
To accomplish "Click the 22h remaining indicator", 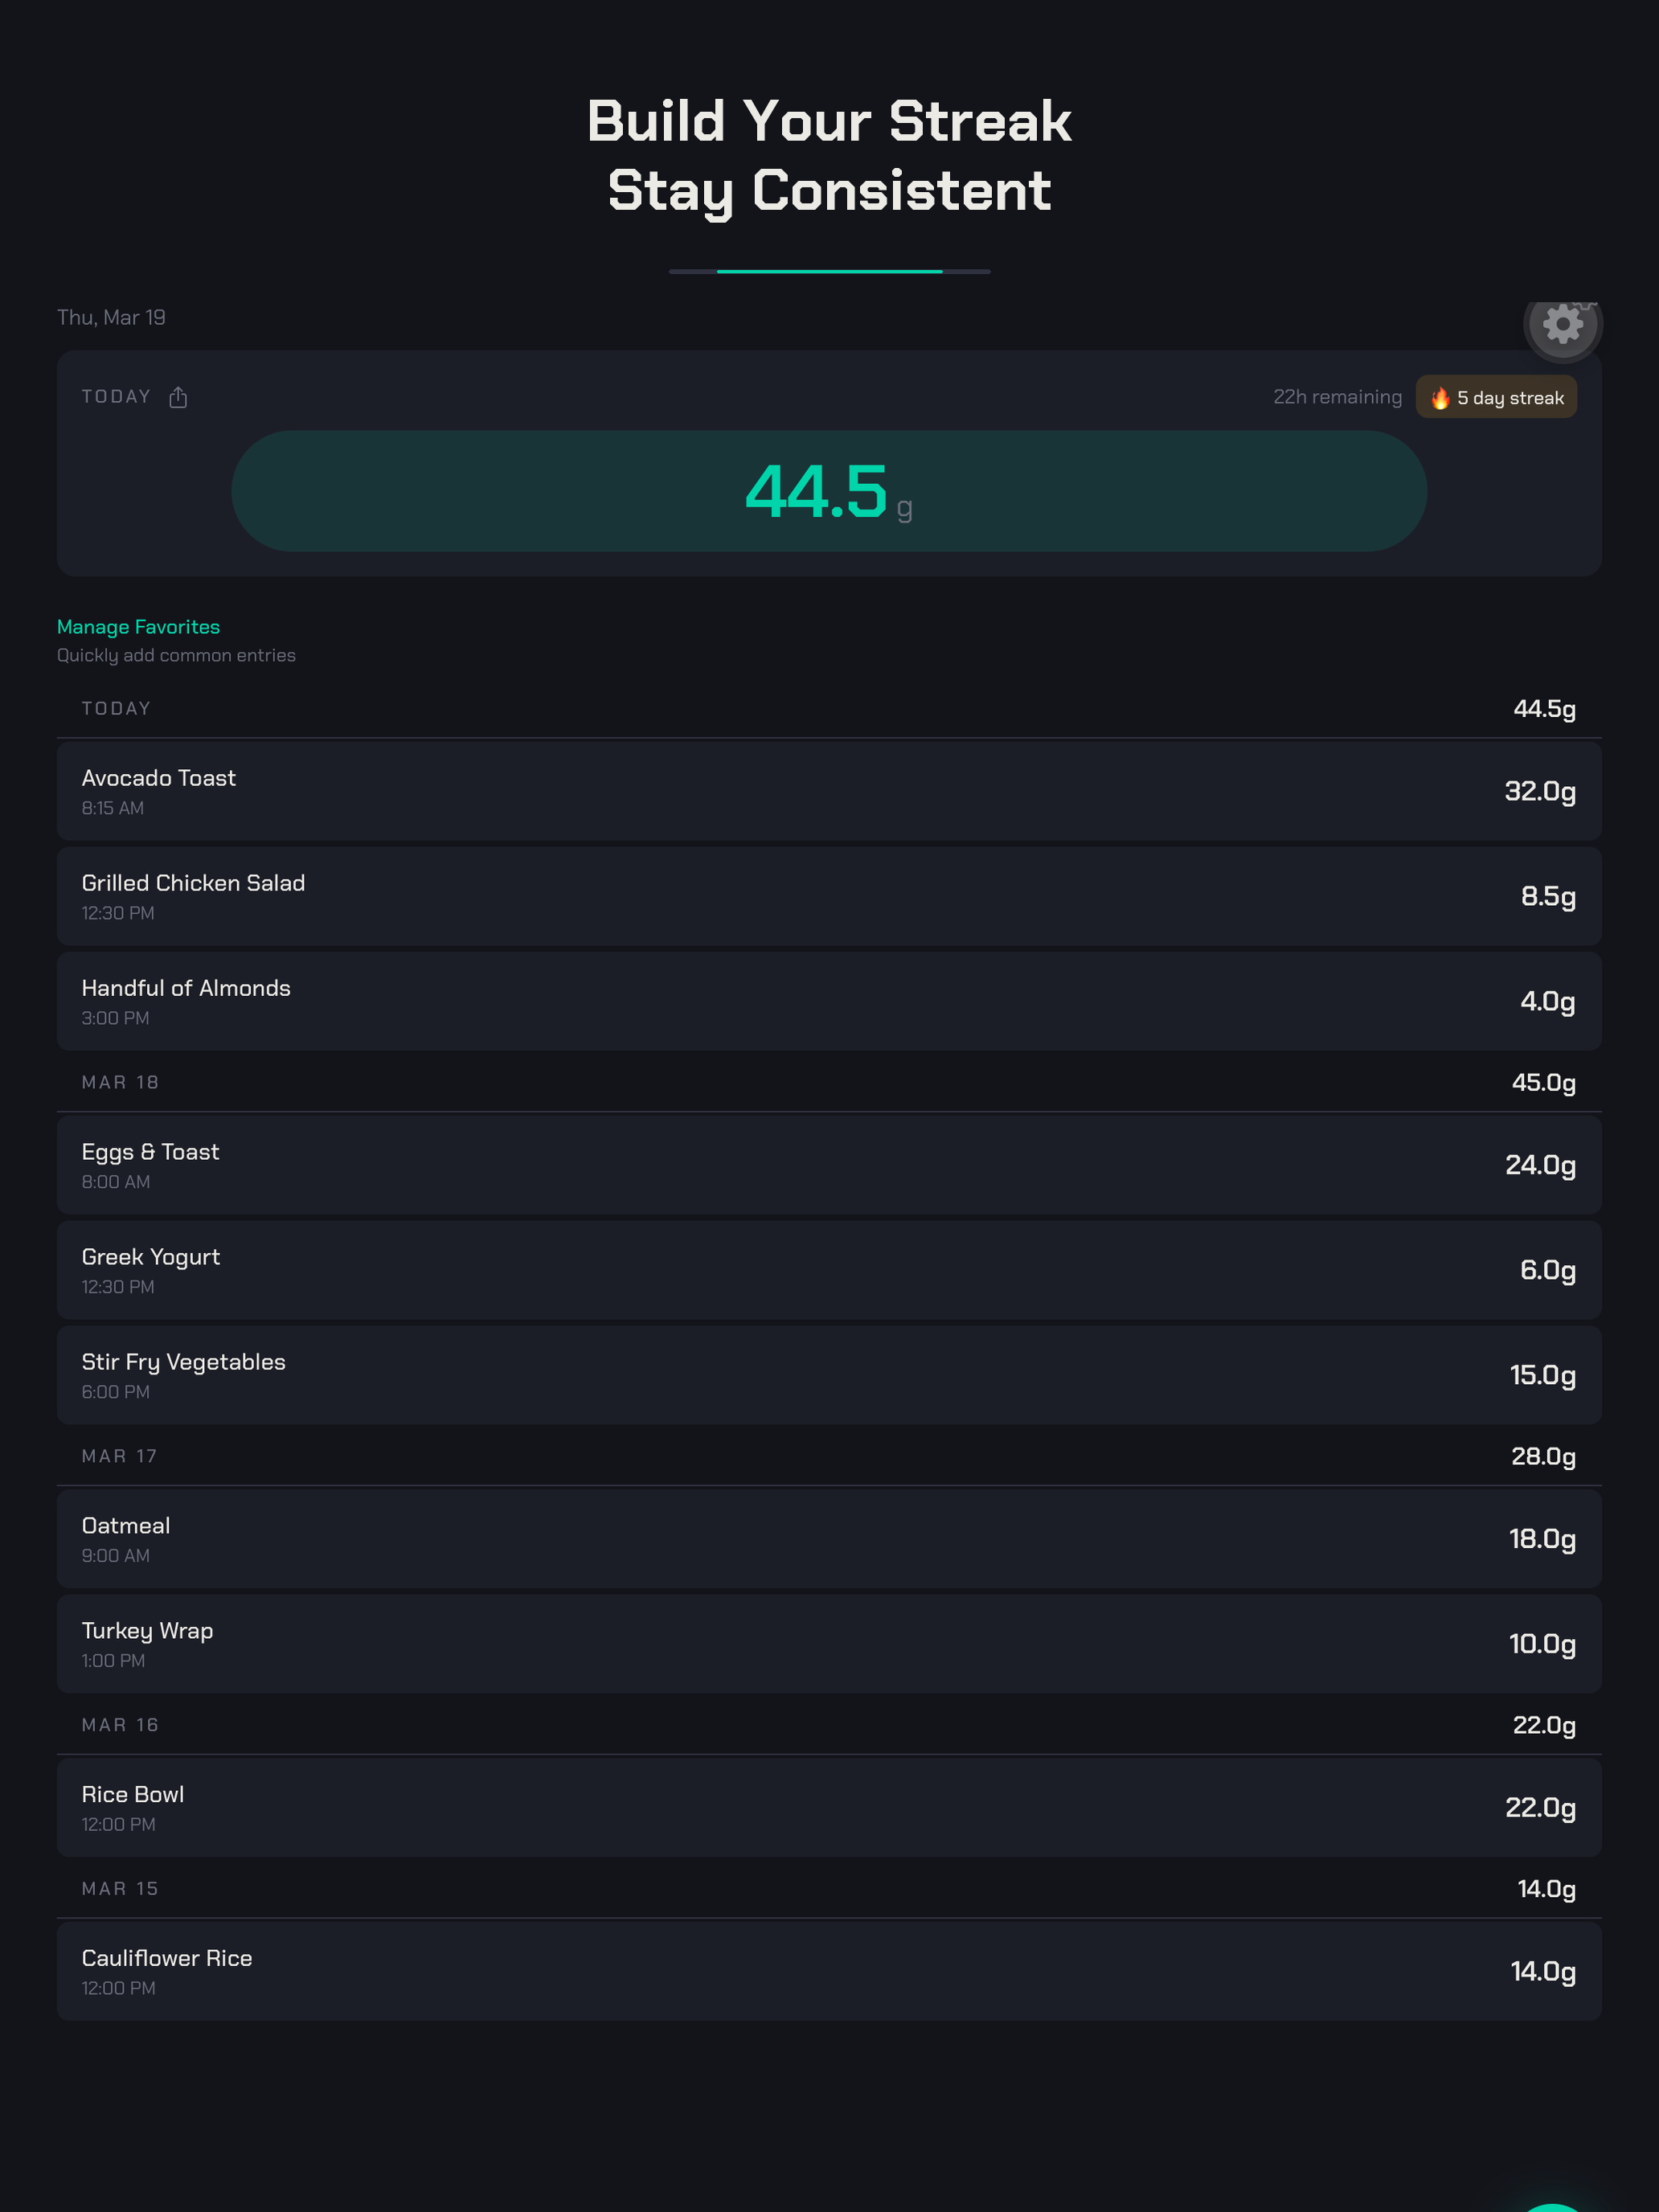I will coord(1337,396).
